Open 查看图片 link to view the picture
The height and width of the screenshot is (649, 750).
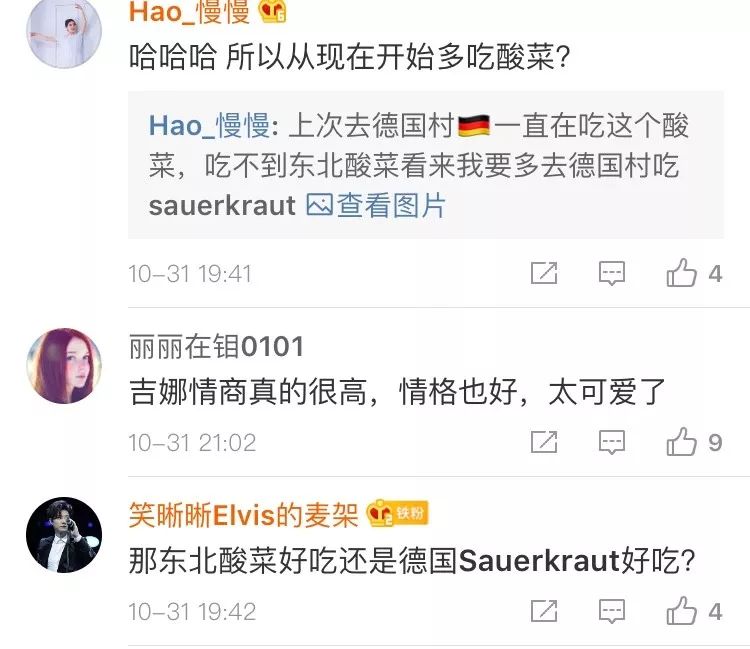coord(376,206)
